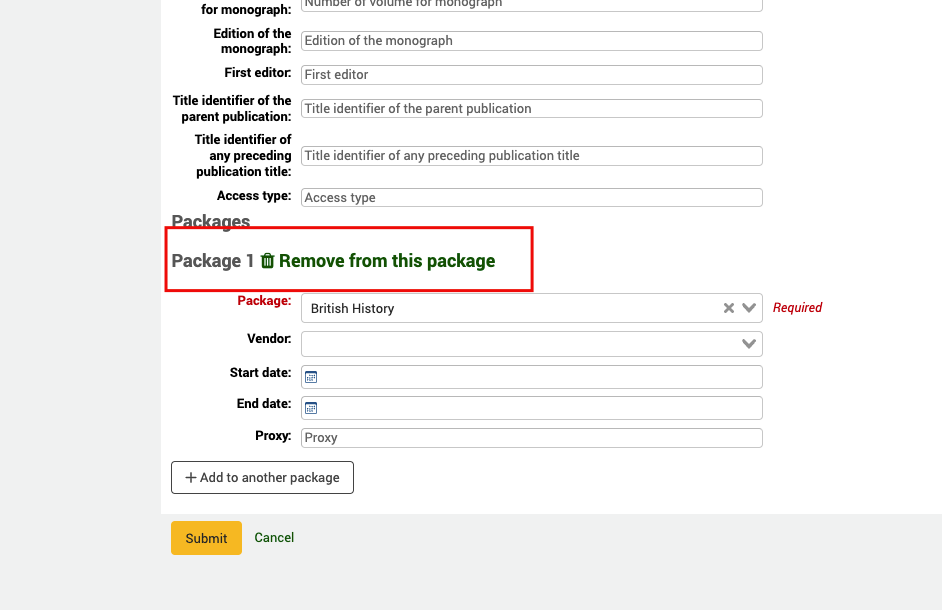Focus the Access type field

[530, 197]
